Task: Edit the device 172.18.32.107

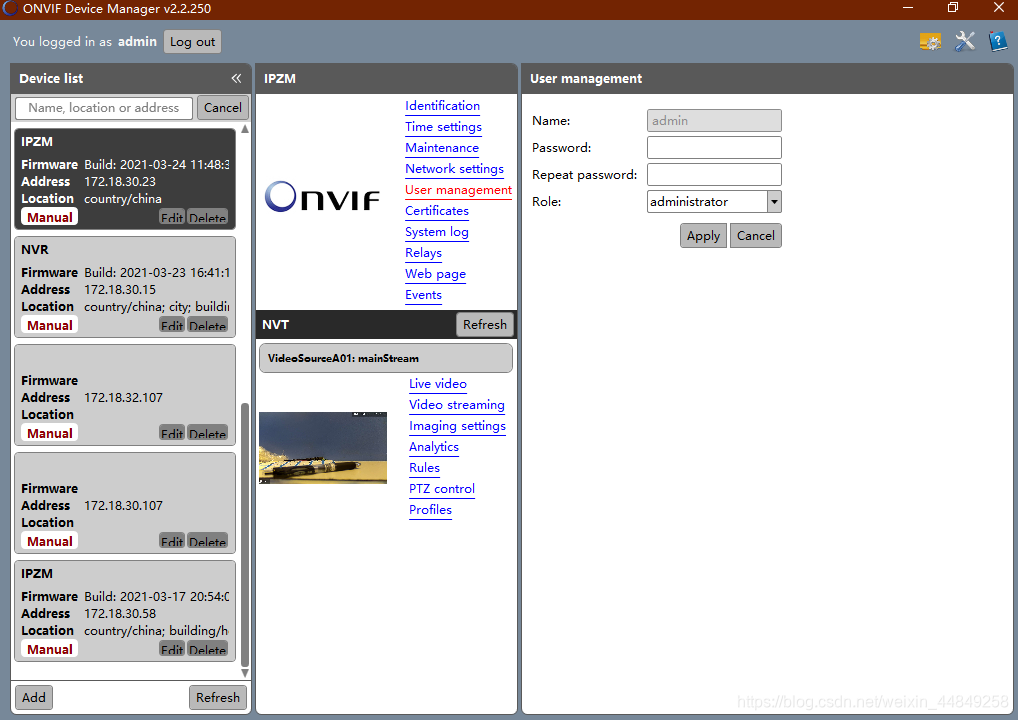Action: point(172,433)
